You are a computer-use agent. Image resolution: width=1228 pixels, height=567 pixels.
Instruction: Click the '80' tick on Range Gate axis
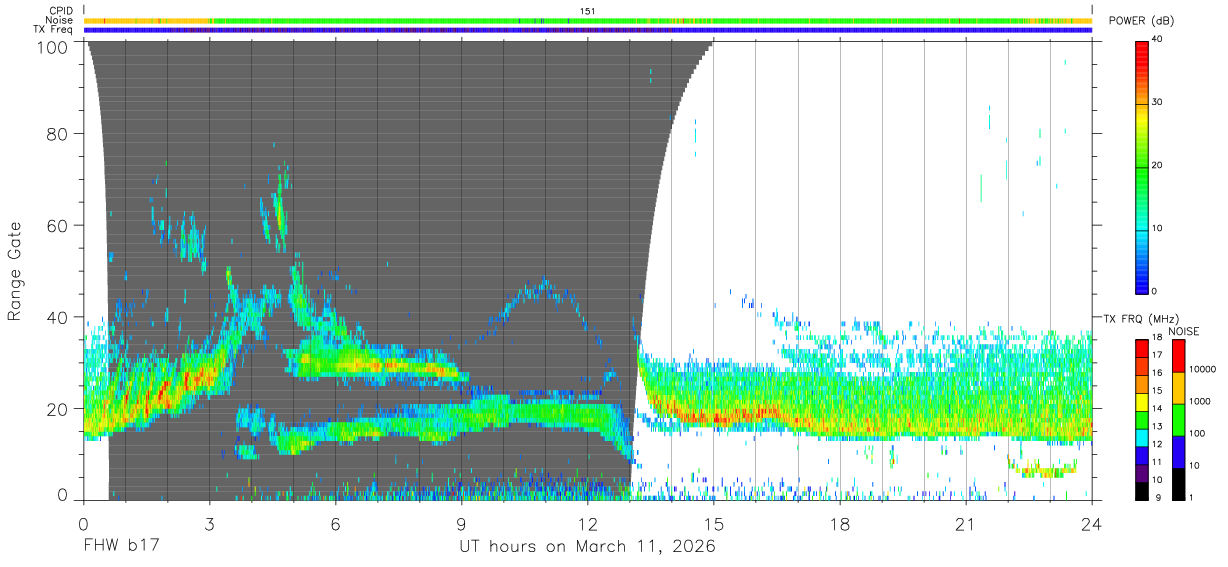[59, 133]
